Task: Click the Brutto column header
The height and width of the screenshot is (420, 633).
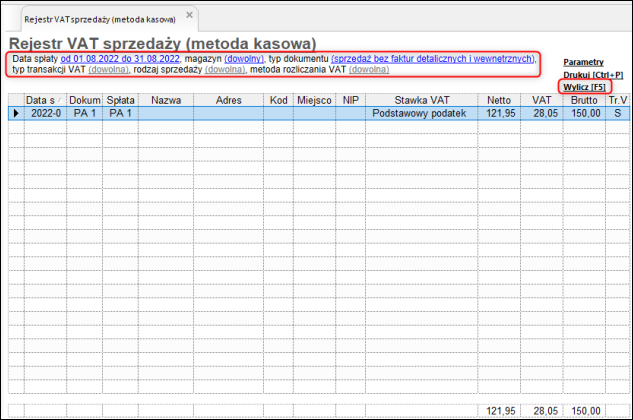Action: (x=584, y=100)
